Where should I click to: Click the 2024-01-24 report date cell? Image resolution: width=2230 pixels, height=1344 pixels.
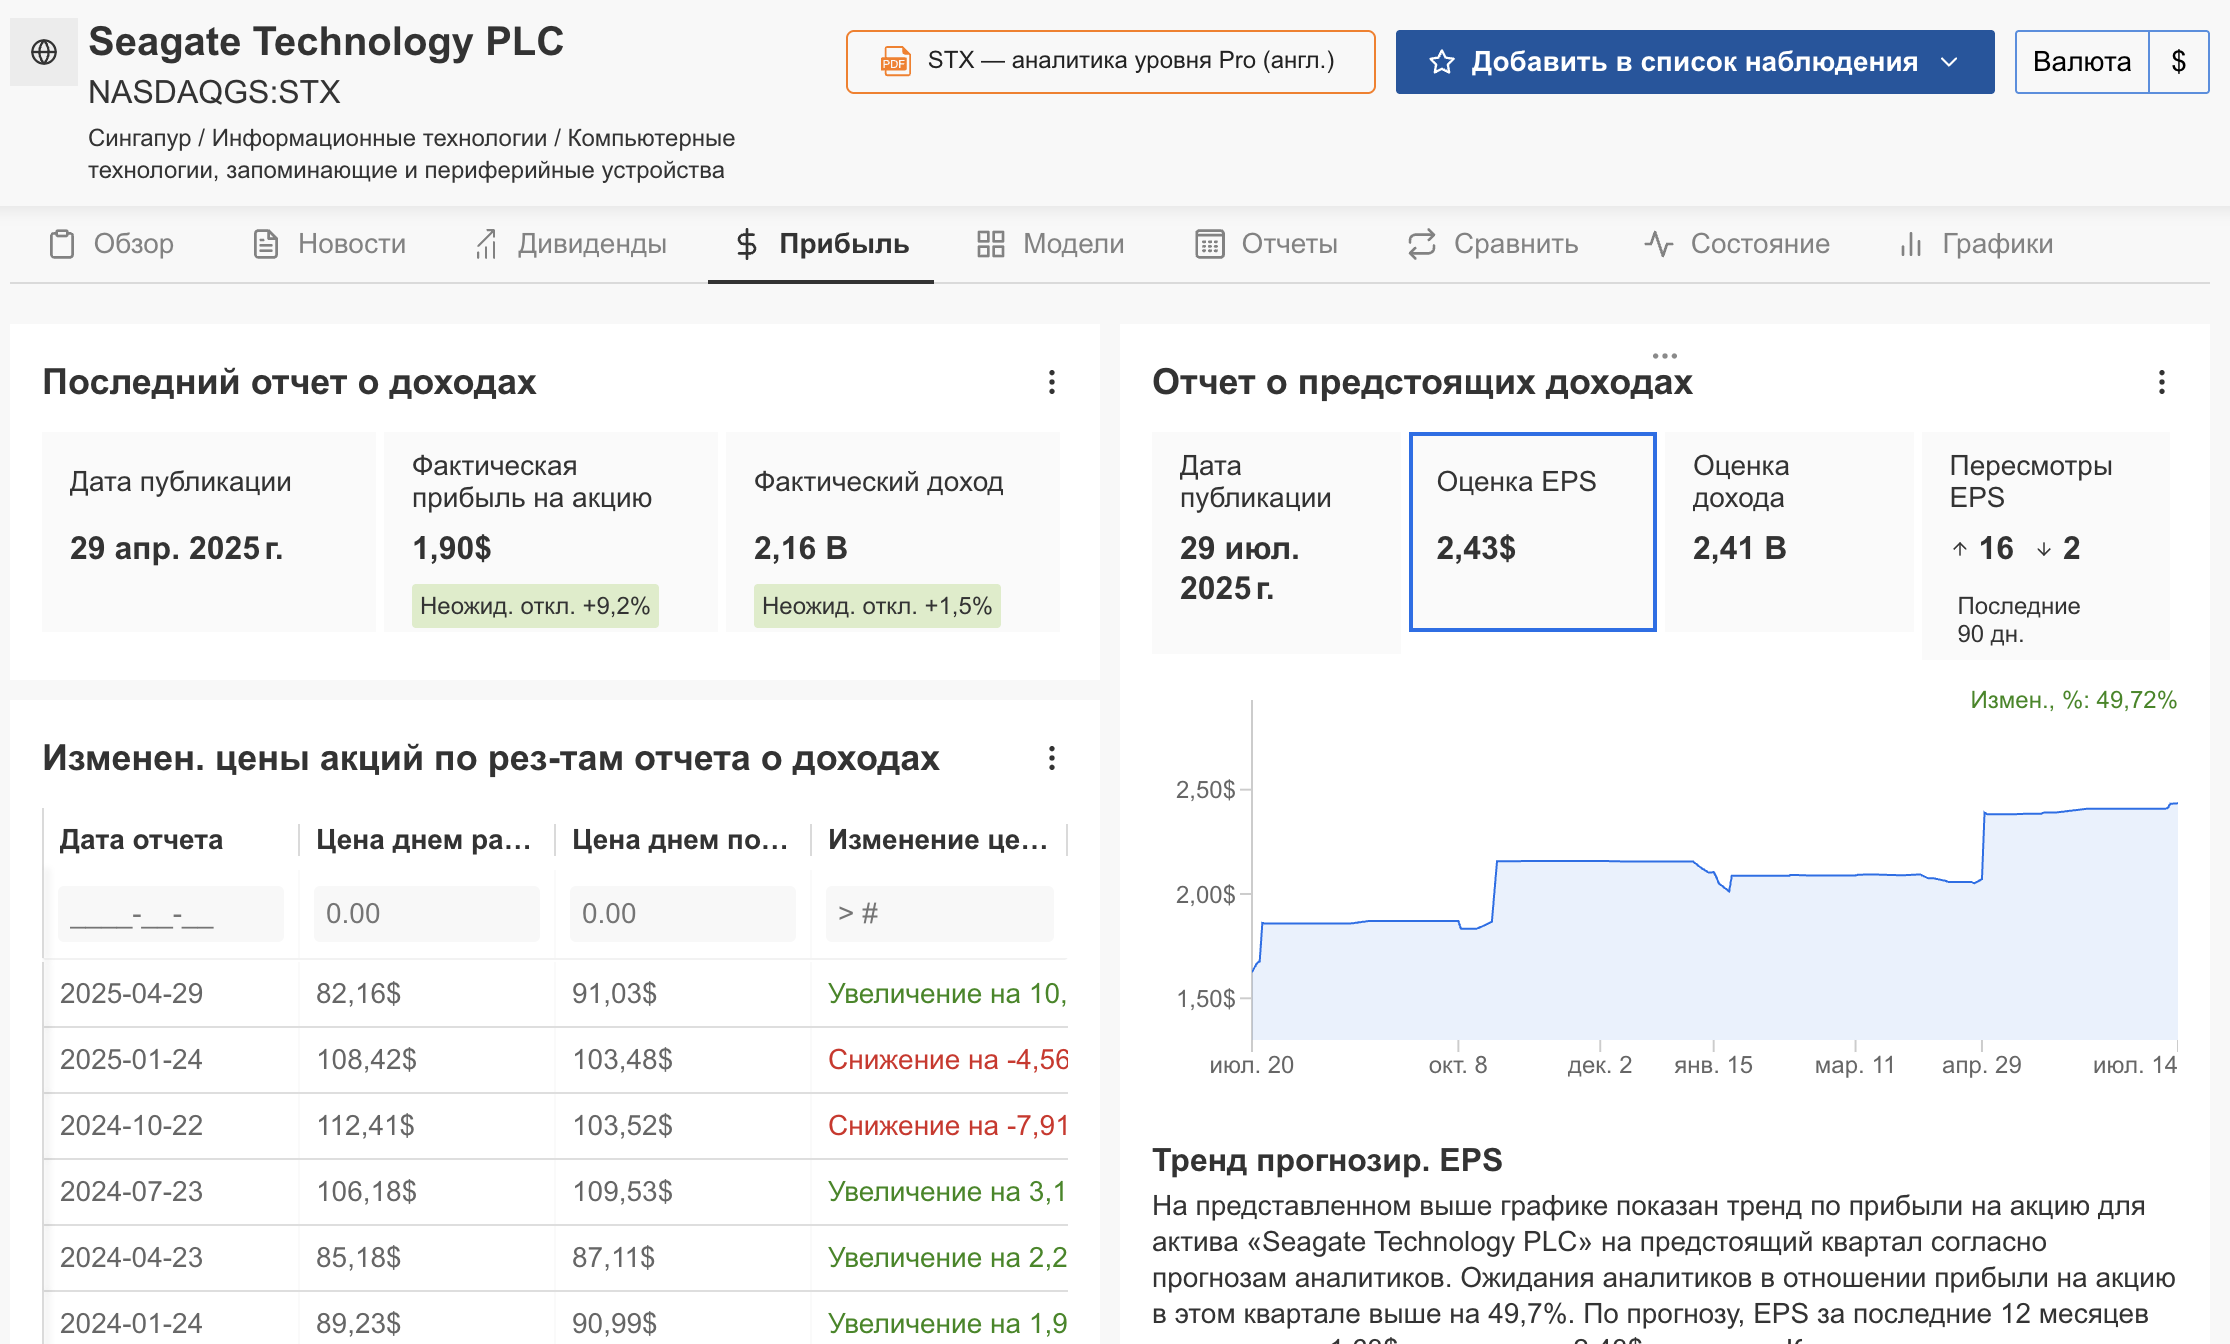click(x=132, y=1324)
